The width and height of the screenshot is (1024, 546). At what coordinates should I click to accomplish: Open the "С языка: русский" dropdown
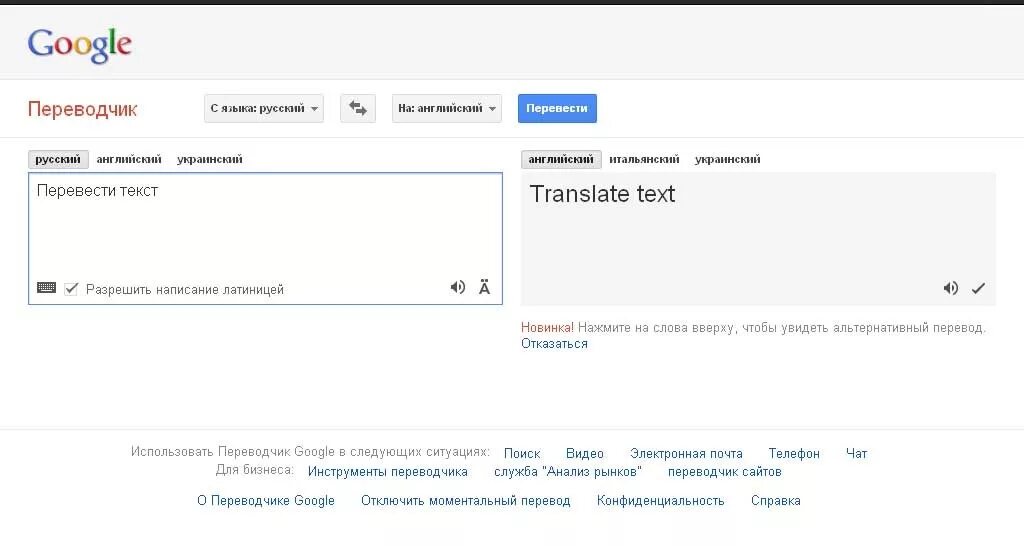tap(264, 108)
